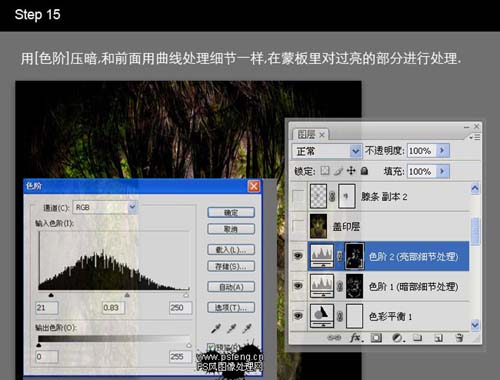Pick the black point eyedropper in Levels dialog
Screen dimensions: 500x380
[216, 329]
